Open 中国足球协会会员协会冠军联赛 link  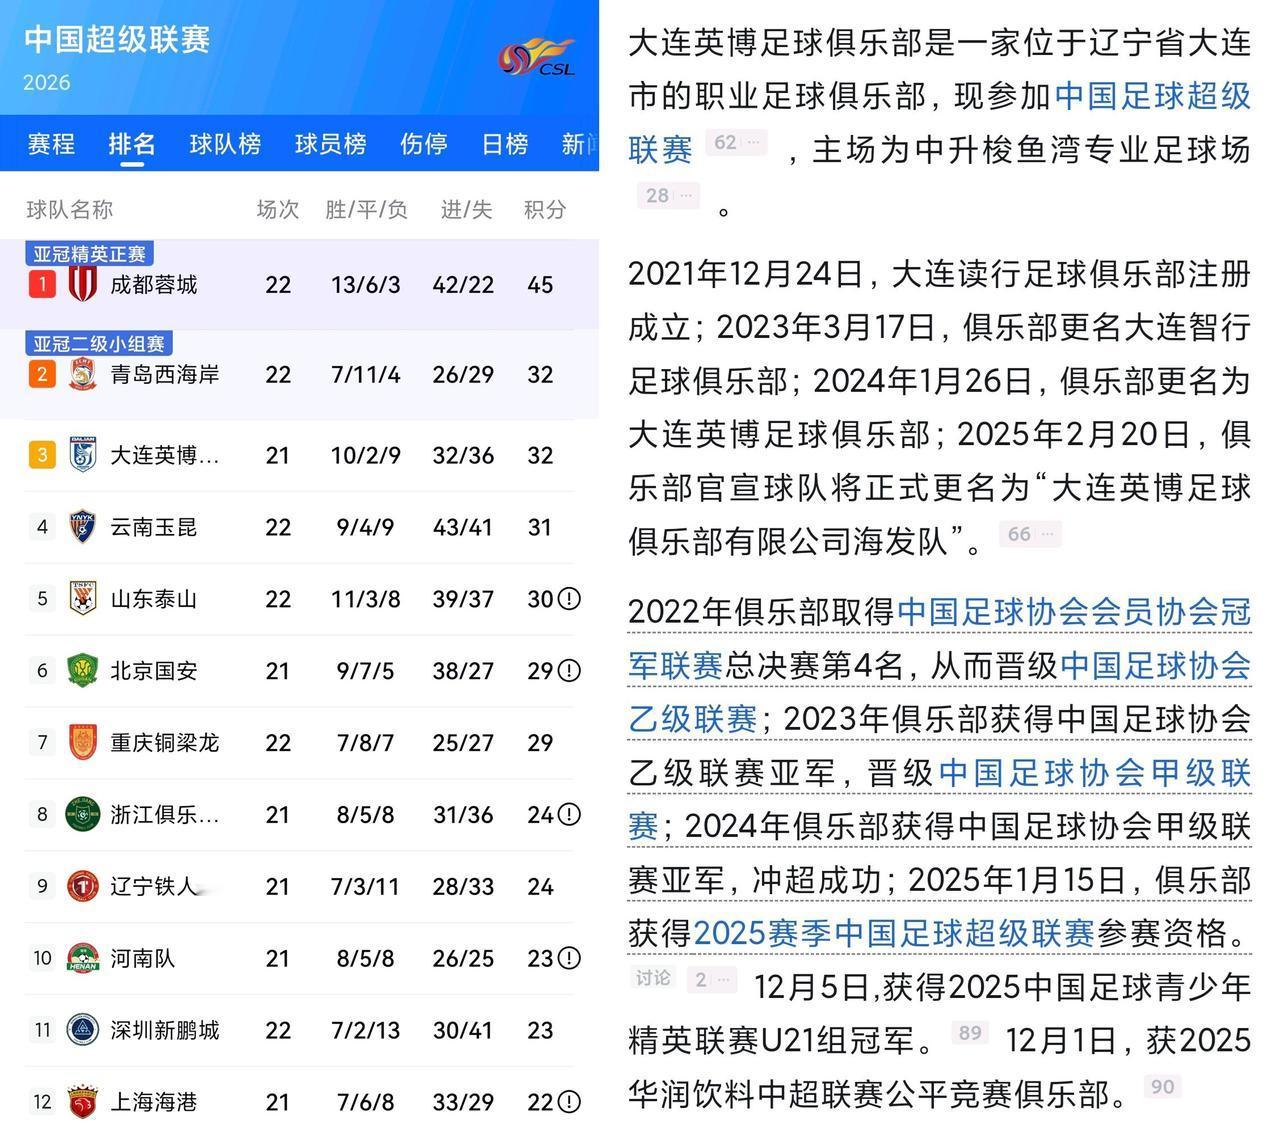click(940, 638)
